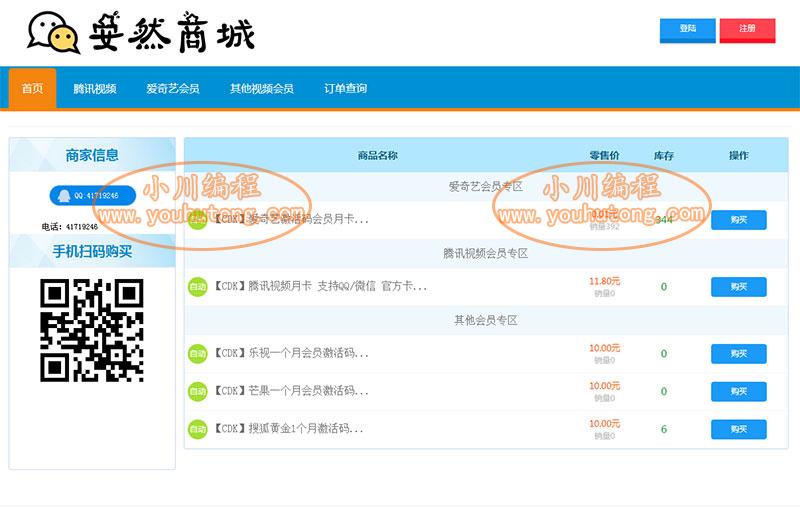This screenshot has width=800, height=509.
Task: Open the 首页 home tab
Action: point(32,88)
